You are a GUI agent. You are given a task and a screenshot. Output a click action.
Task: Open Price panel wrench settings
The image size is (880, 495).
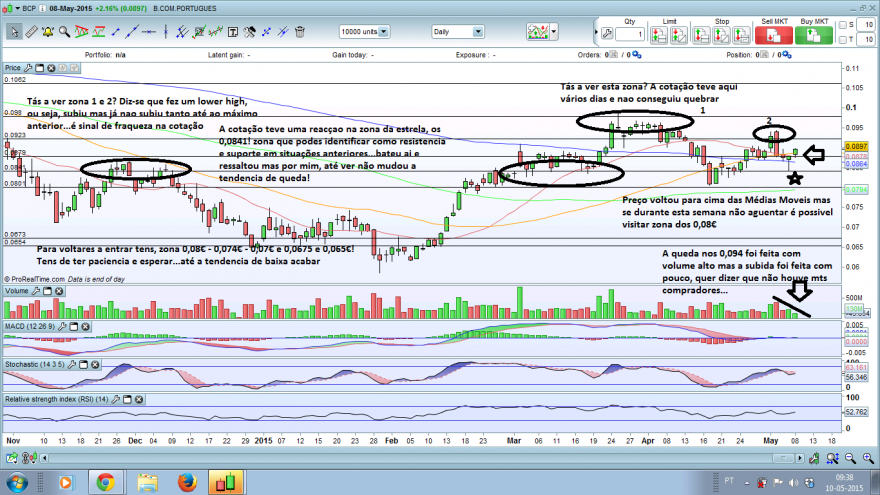click(28, 68)
